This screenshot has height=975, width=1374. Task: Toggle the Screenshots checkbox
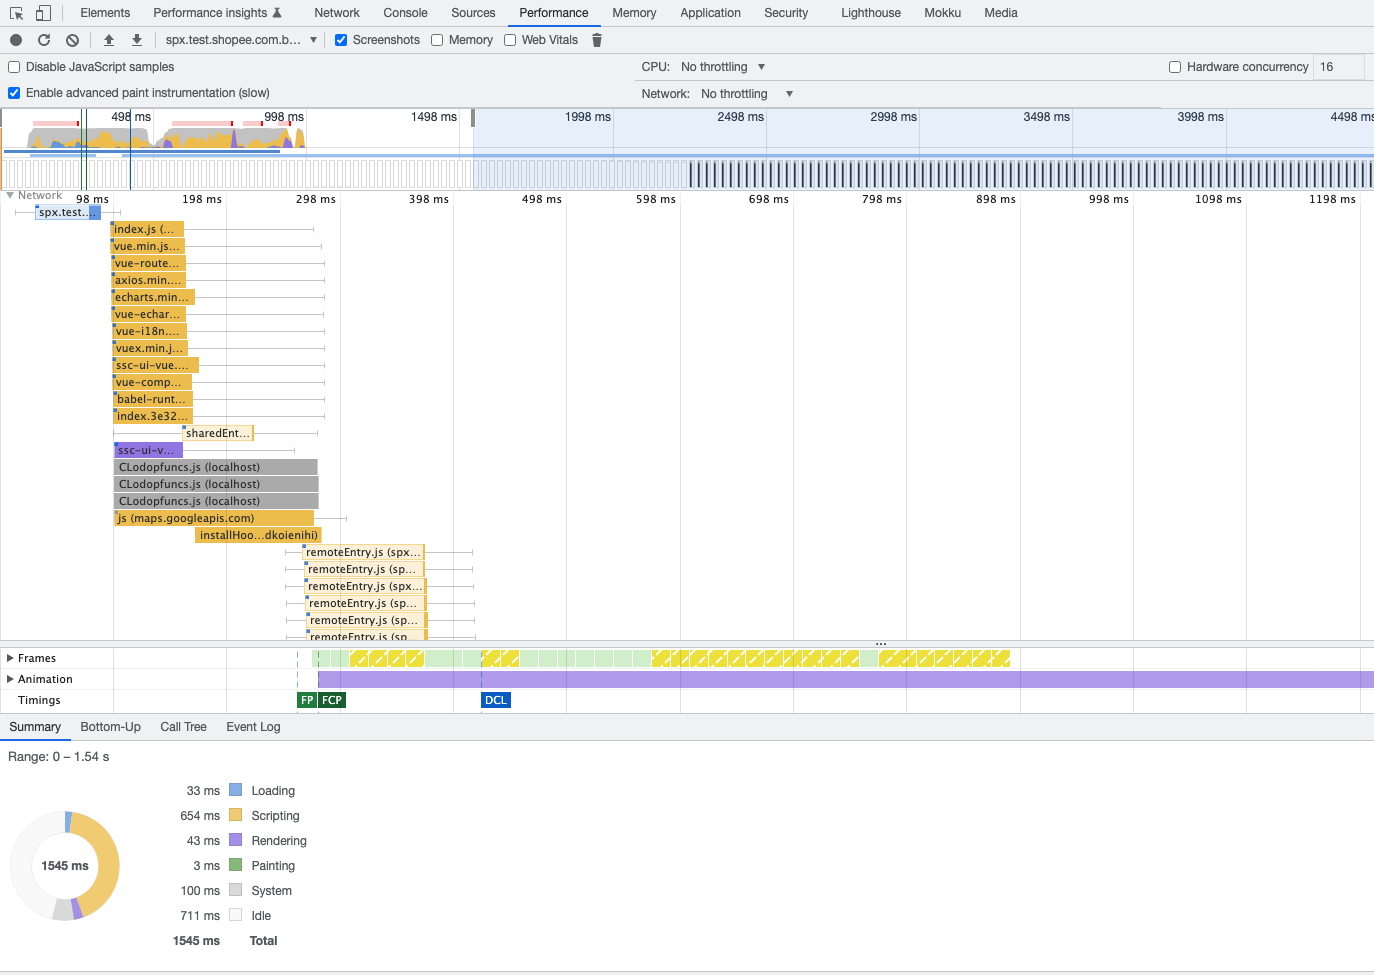pyautogui.click(x=341, y=40)
